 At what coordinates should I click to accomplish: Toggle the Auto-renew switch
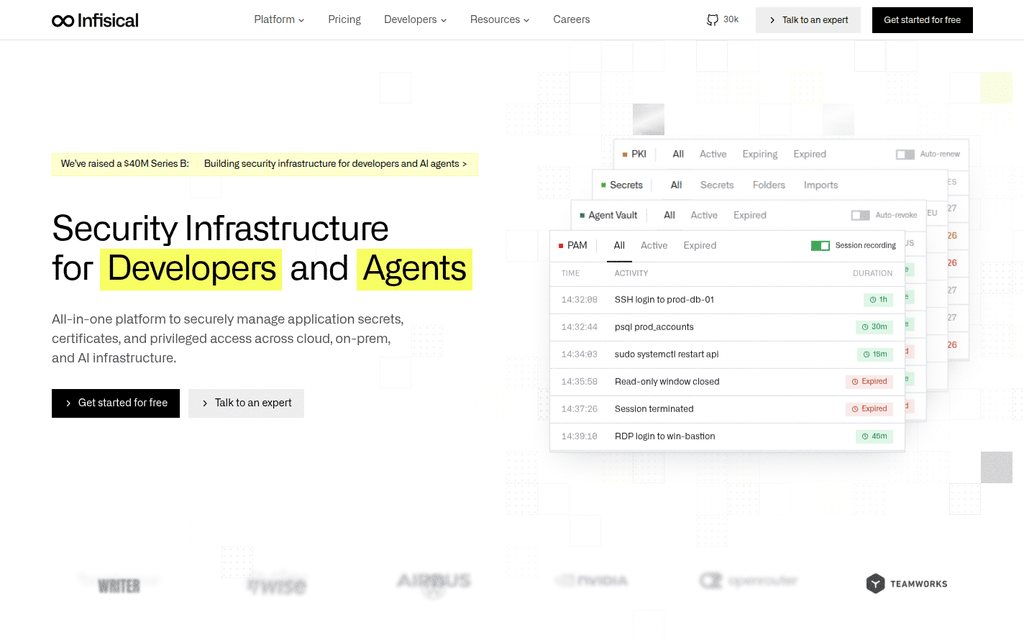point(905,155)
